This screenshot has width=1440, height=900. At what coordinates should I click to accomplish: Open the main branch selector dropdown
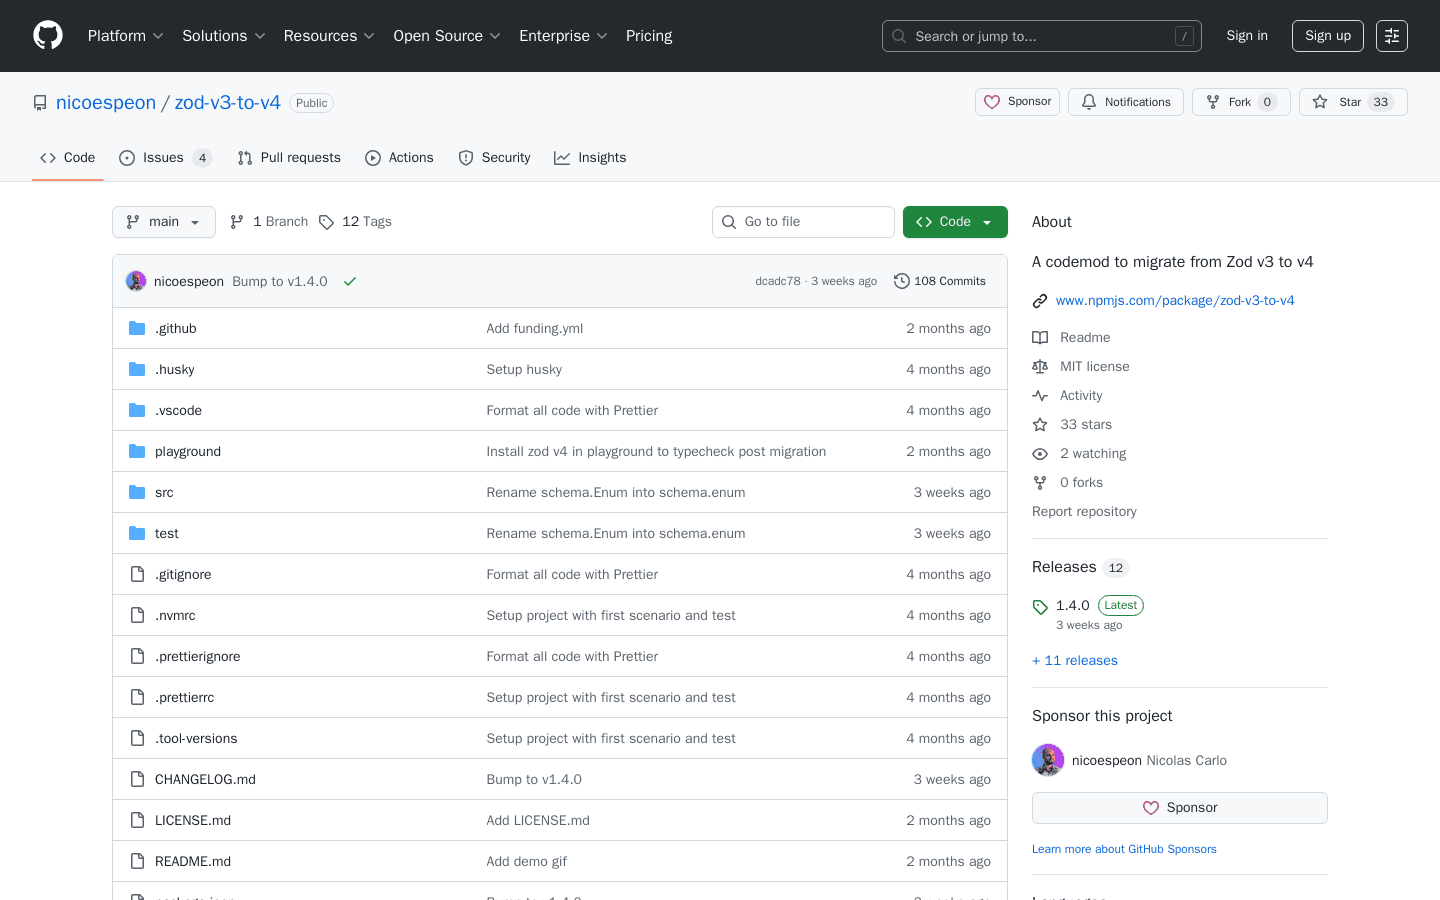tap(163, 221)
